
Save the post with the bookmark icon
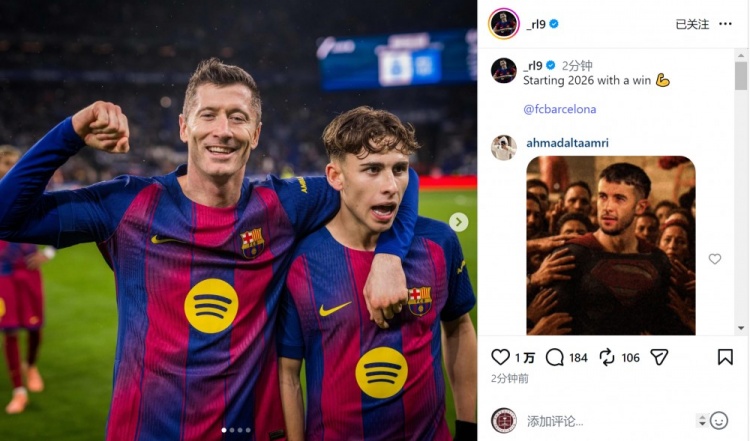coord(725,357)
